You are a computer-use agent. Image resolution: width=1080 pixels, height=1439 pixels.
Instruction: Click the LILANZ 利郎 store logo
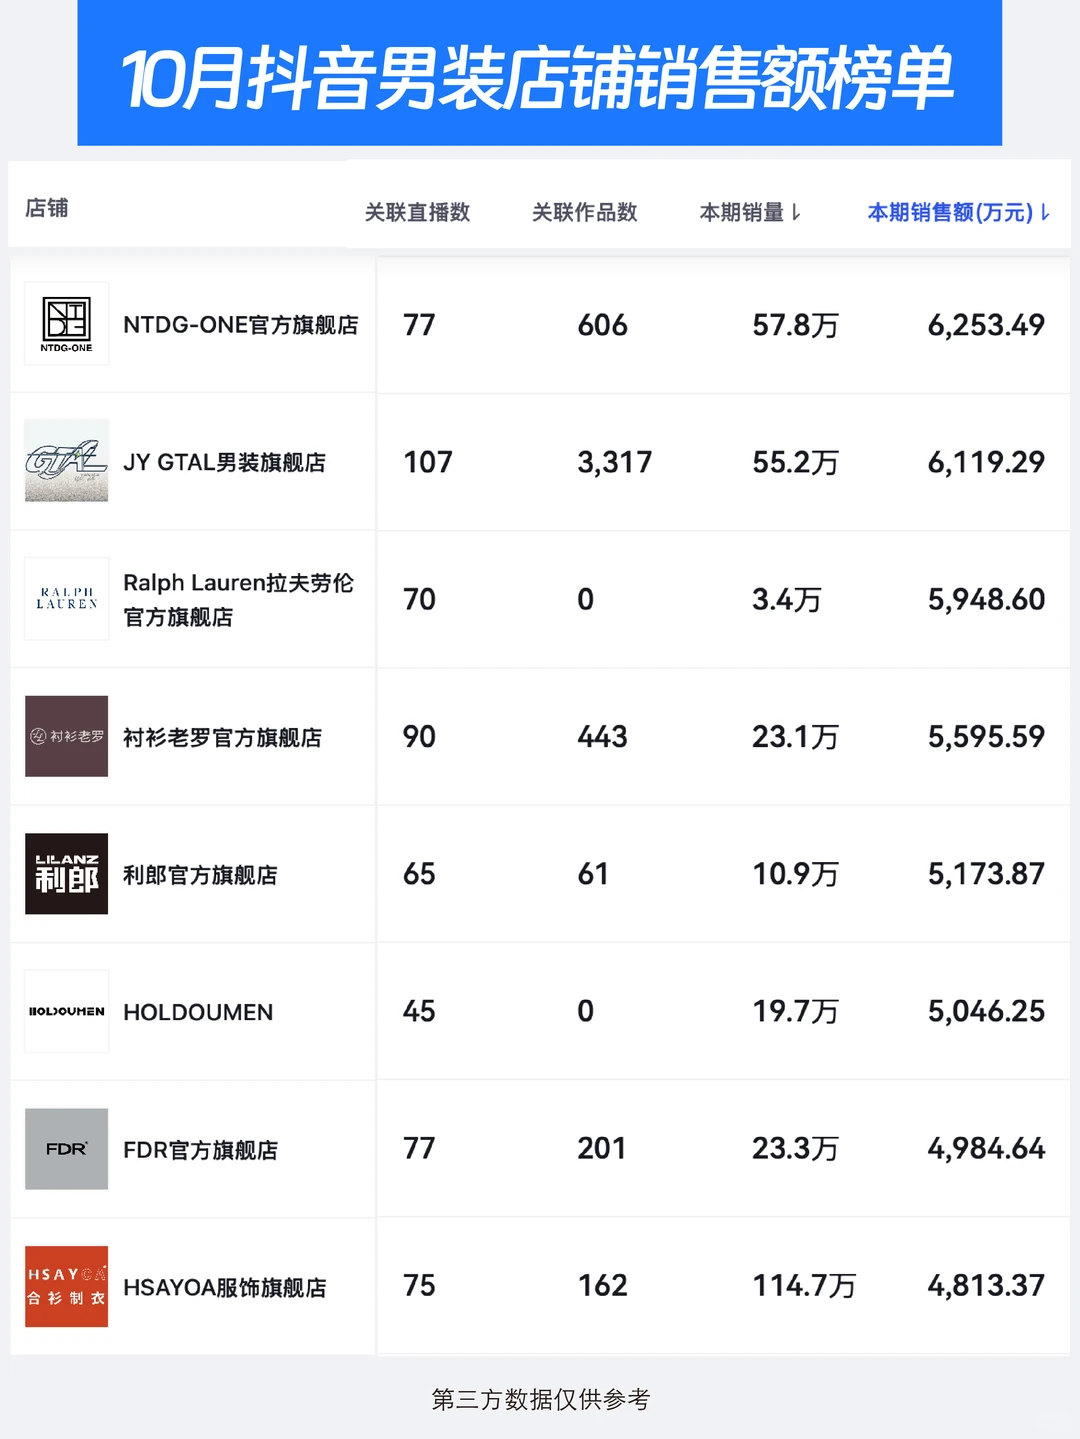coord(66,873)
